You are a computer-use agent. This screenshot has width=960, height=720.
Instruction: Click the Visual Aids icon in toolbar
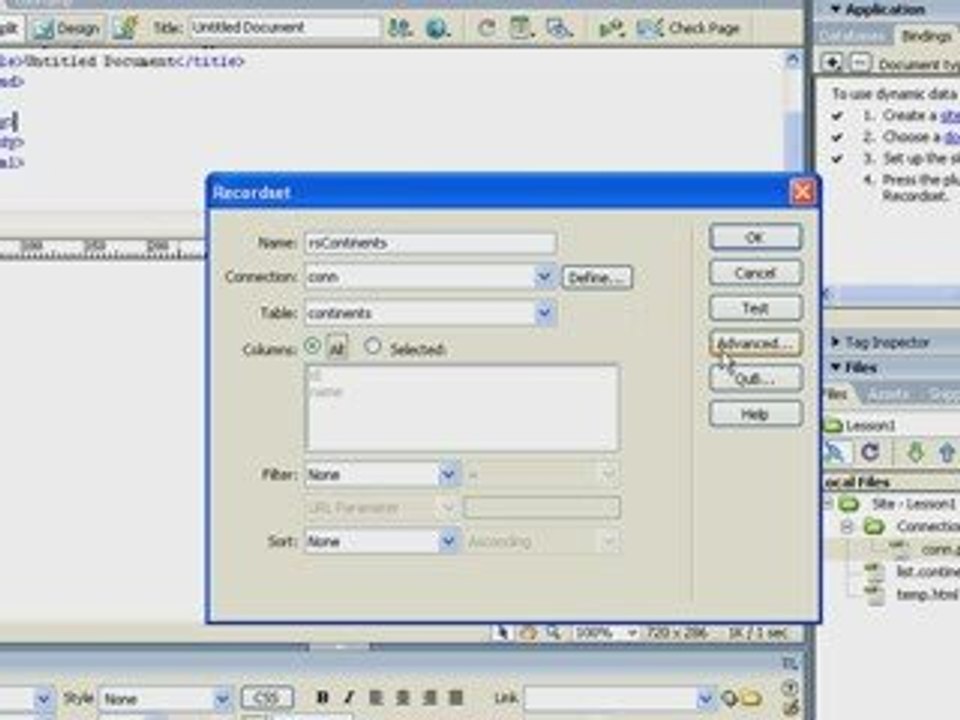coord(560,28)
